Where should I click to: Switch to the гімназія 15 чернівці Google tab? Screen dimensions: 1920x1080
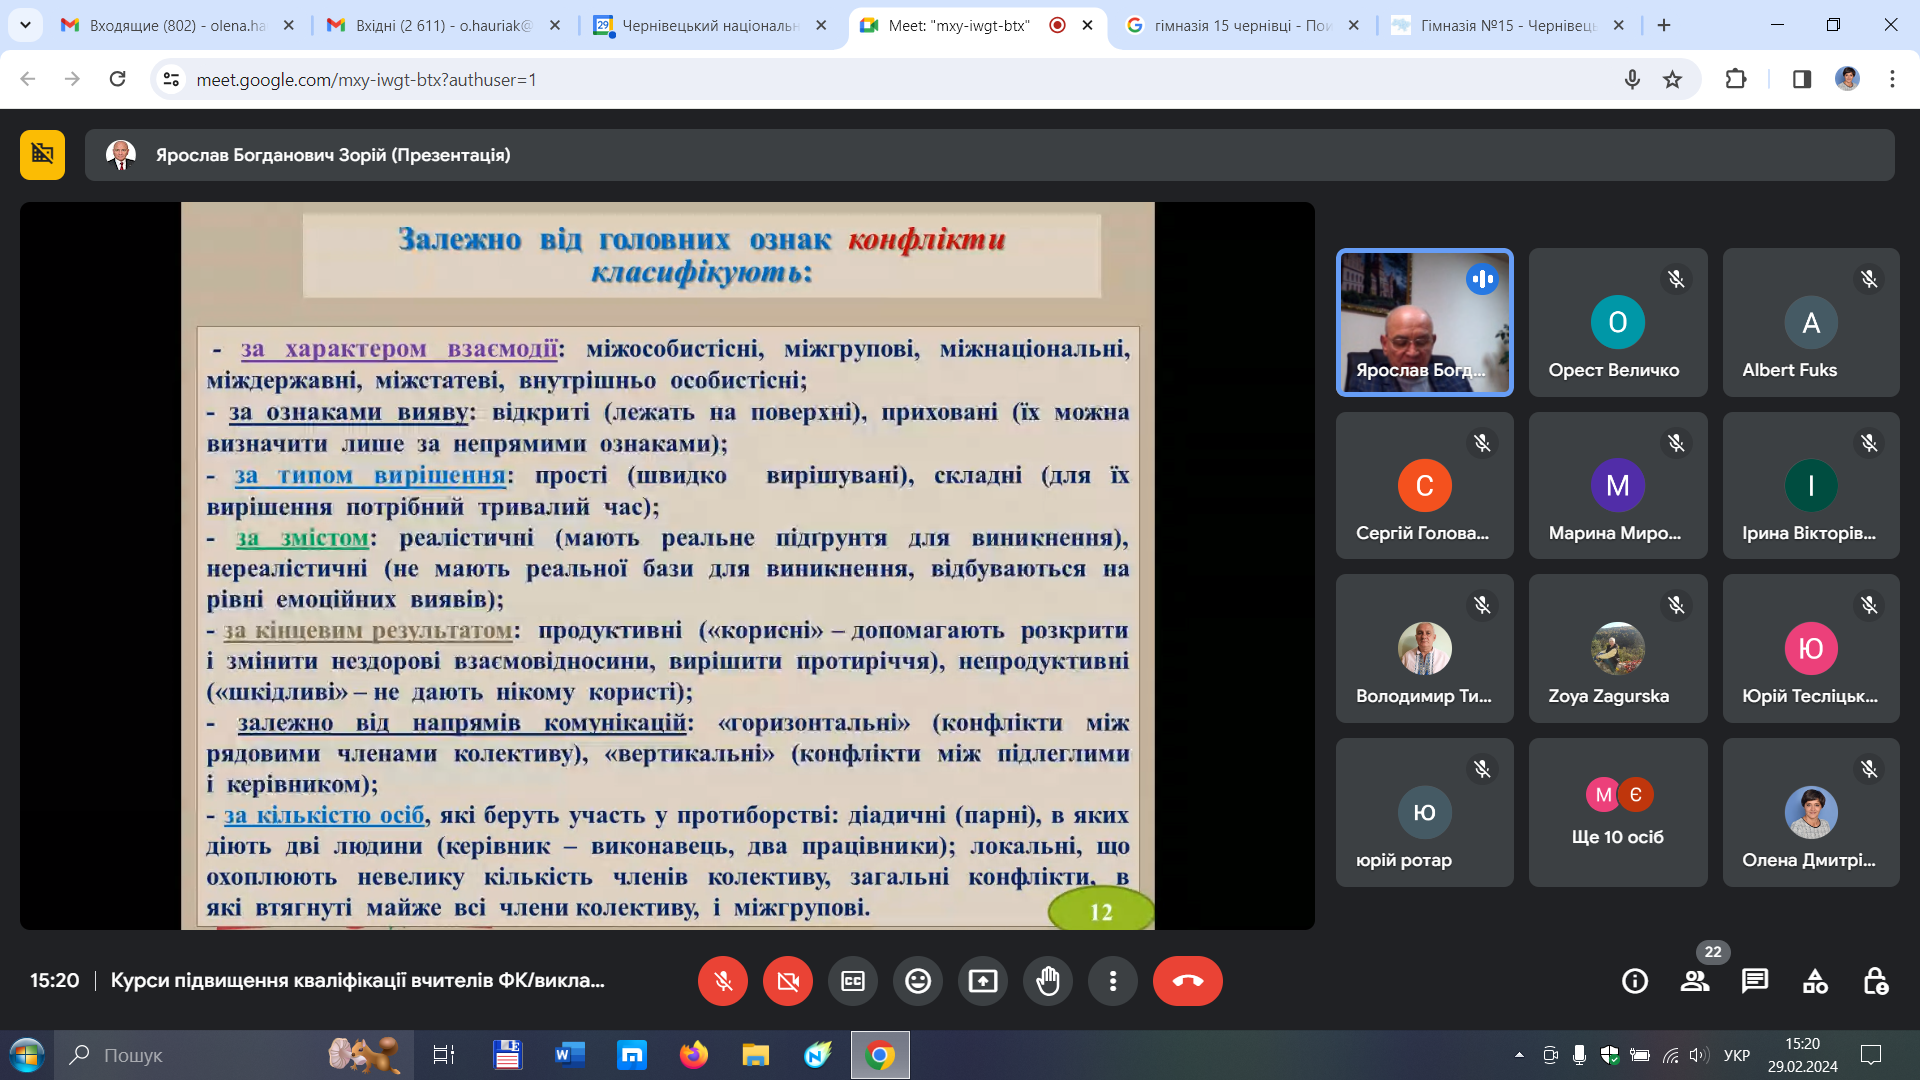click(x=1241, y=25)
